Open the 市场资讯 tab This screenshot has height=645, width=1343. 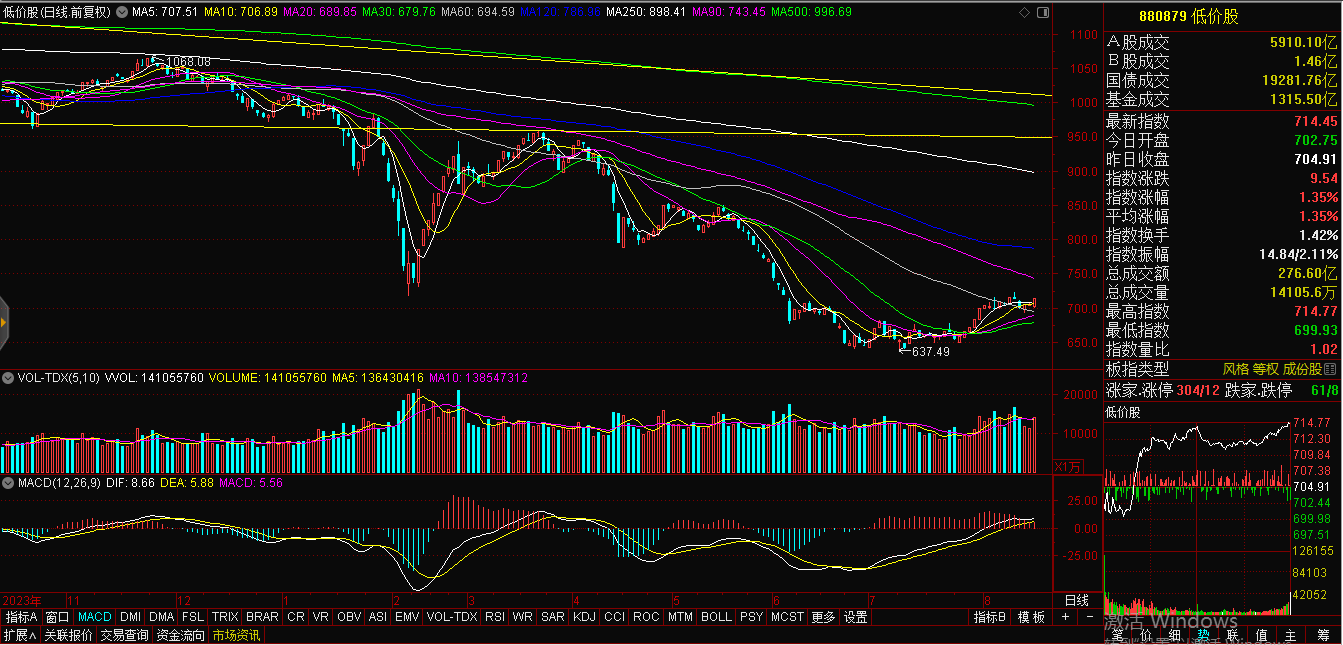[235, 635]
